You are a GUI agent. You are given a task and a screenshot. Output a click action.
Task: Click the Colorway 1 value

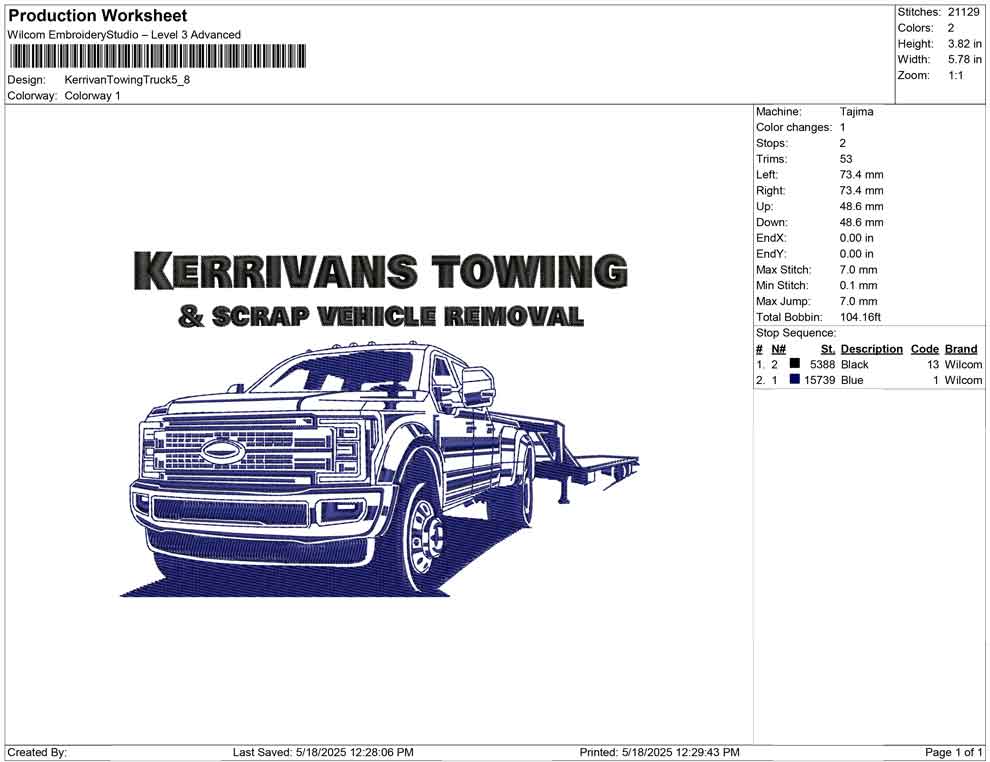[92, 96]
